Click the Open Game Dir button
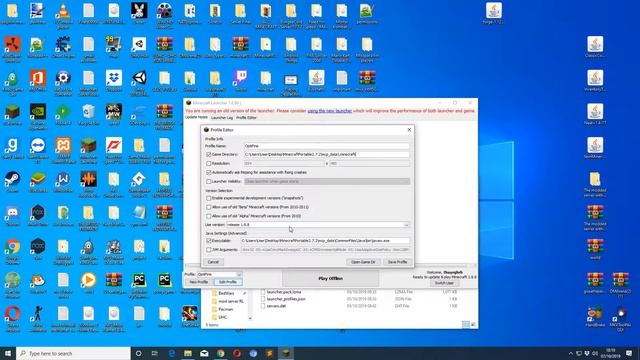640x360 pixels. 363,262
